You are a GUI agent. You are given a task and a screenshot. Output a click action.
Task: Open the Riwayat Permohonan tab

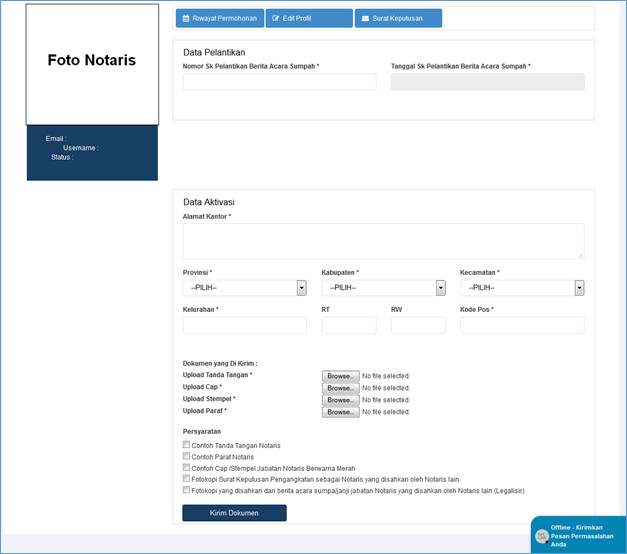click(220, 18)
